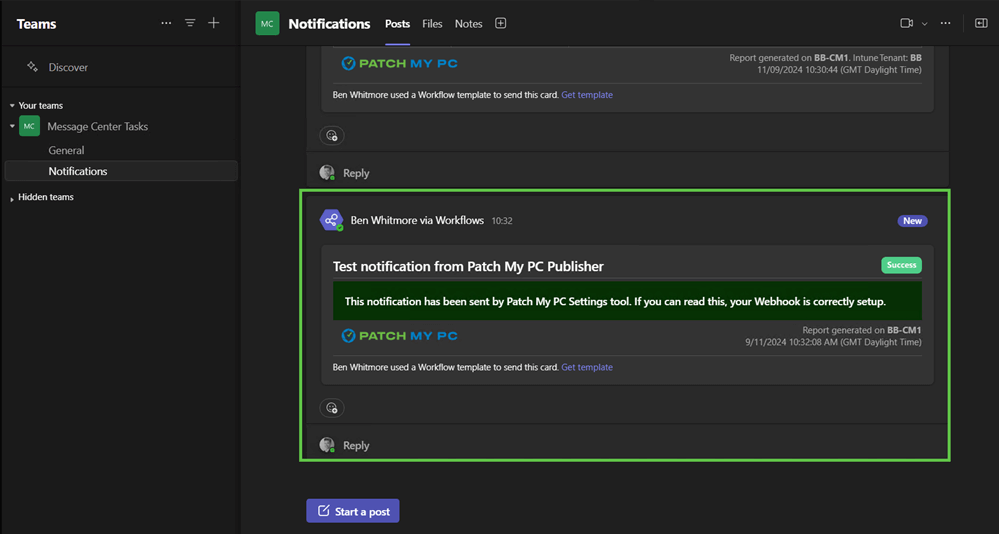
Task: Open meeting options dropdown arrow beside camera
Action: pyautogui.click(x=924, y=24)
